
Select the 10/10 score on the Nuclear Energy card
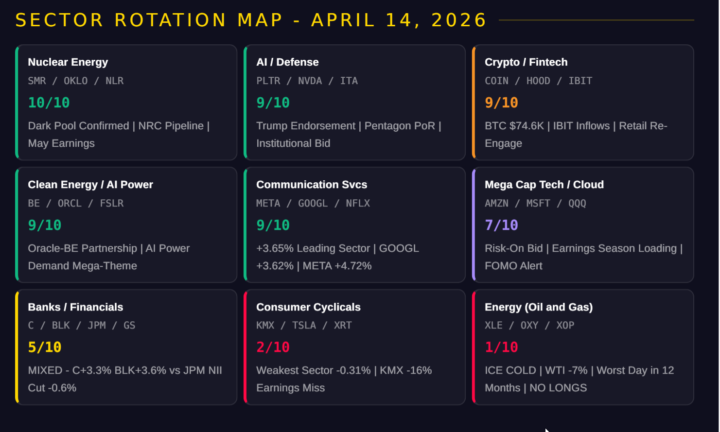pos(49,102)
